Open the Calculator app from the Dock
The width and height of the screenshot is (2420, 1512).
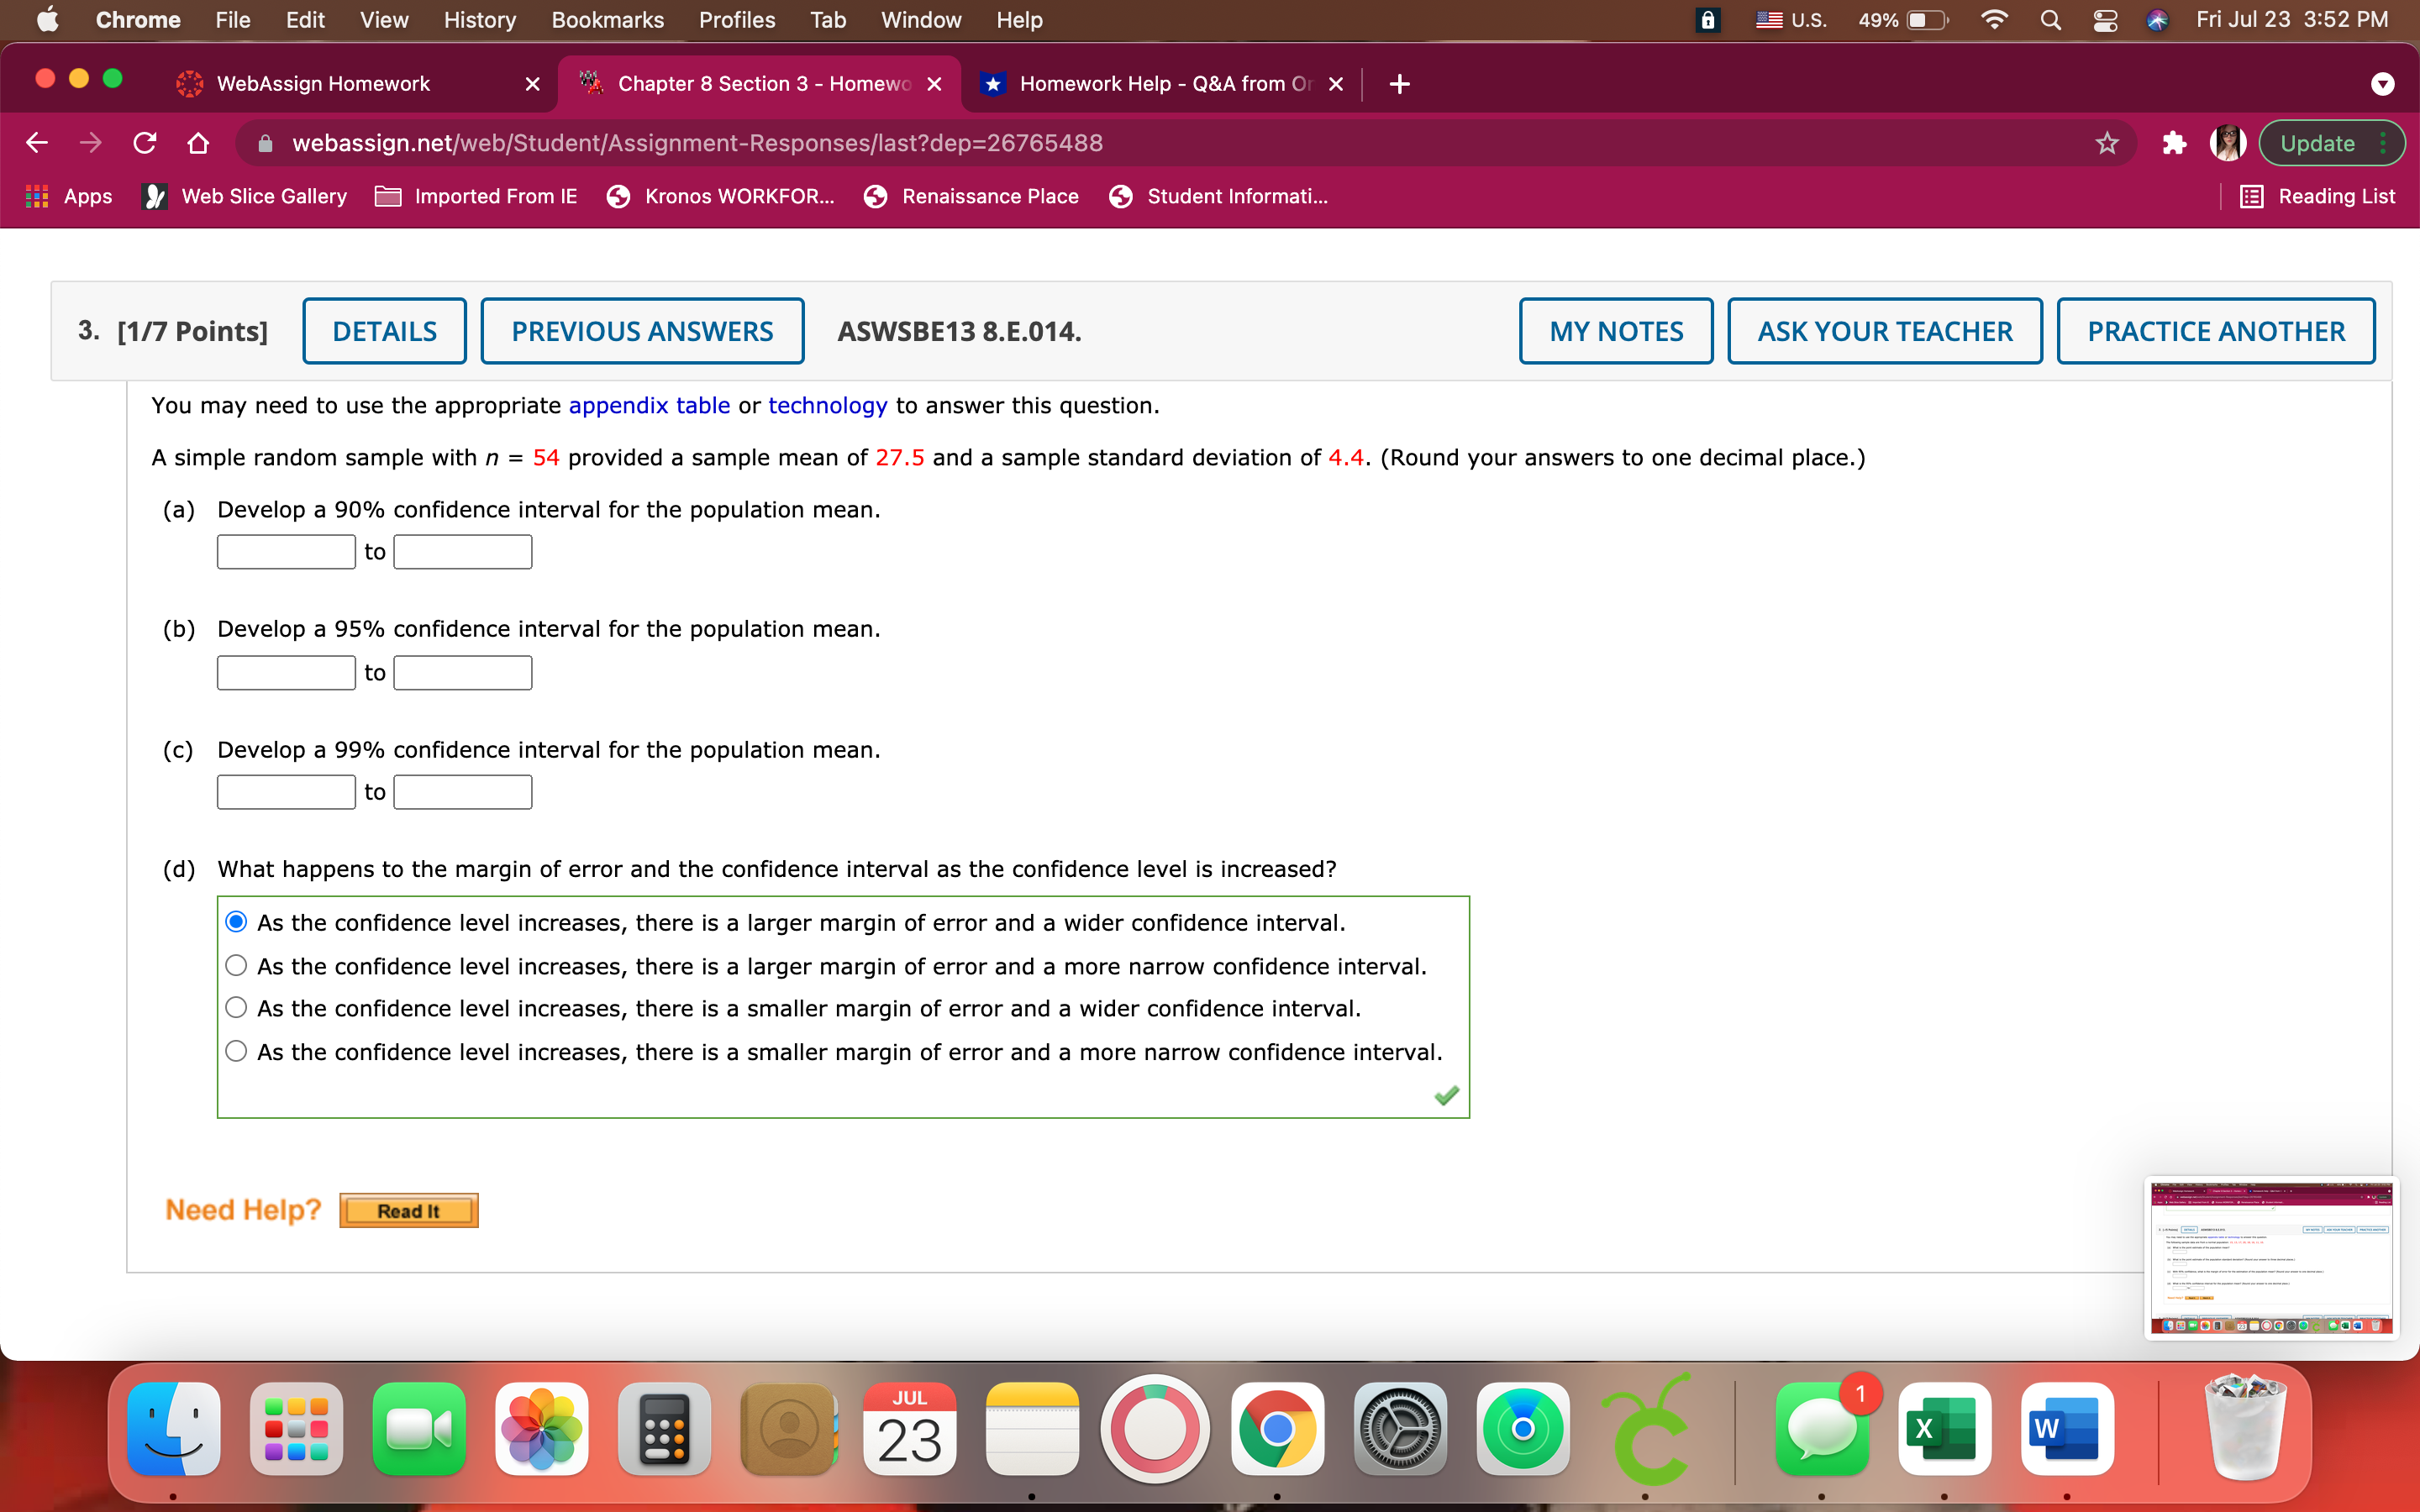(664, 1428)
